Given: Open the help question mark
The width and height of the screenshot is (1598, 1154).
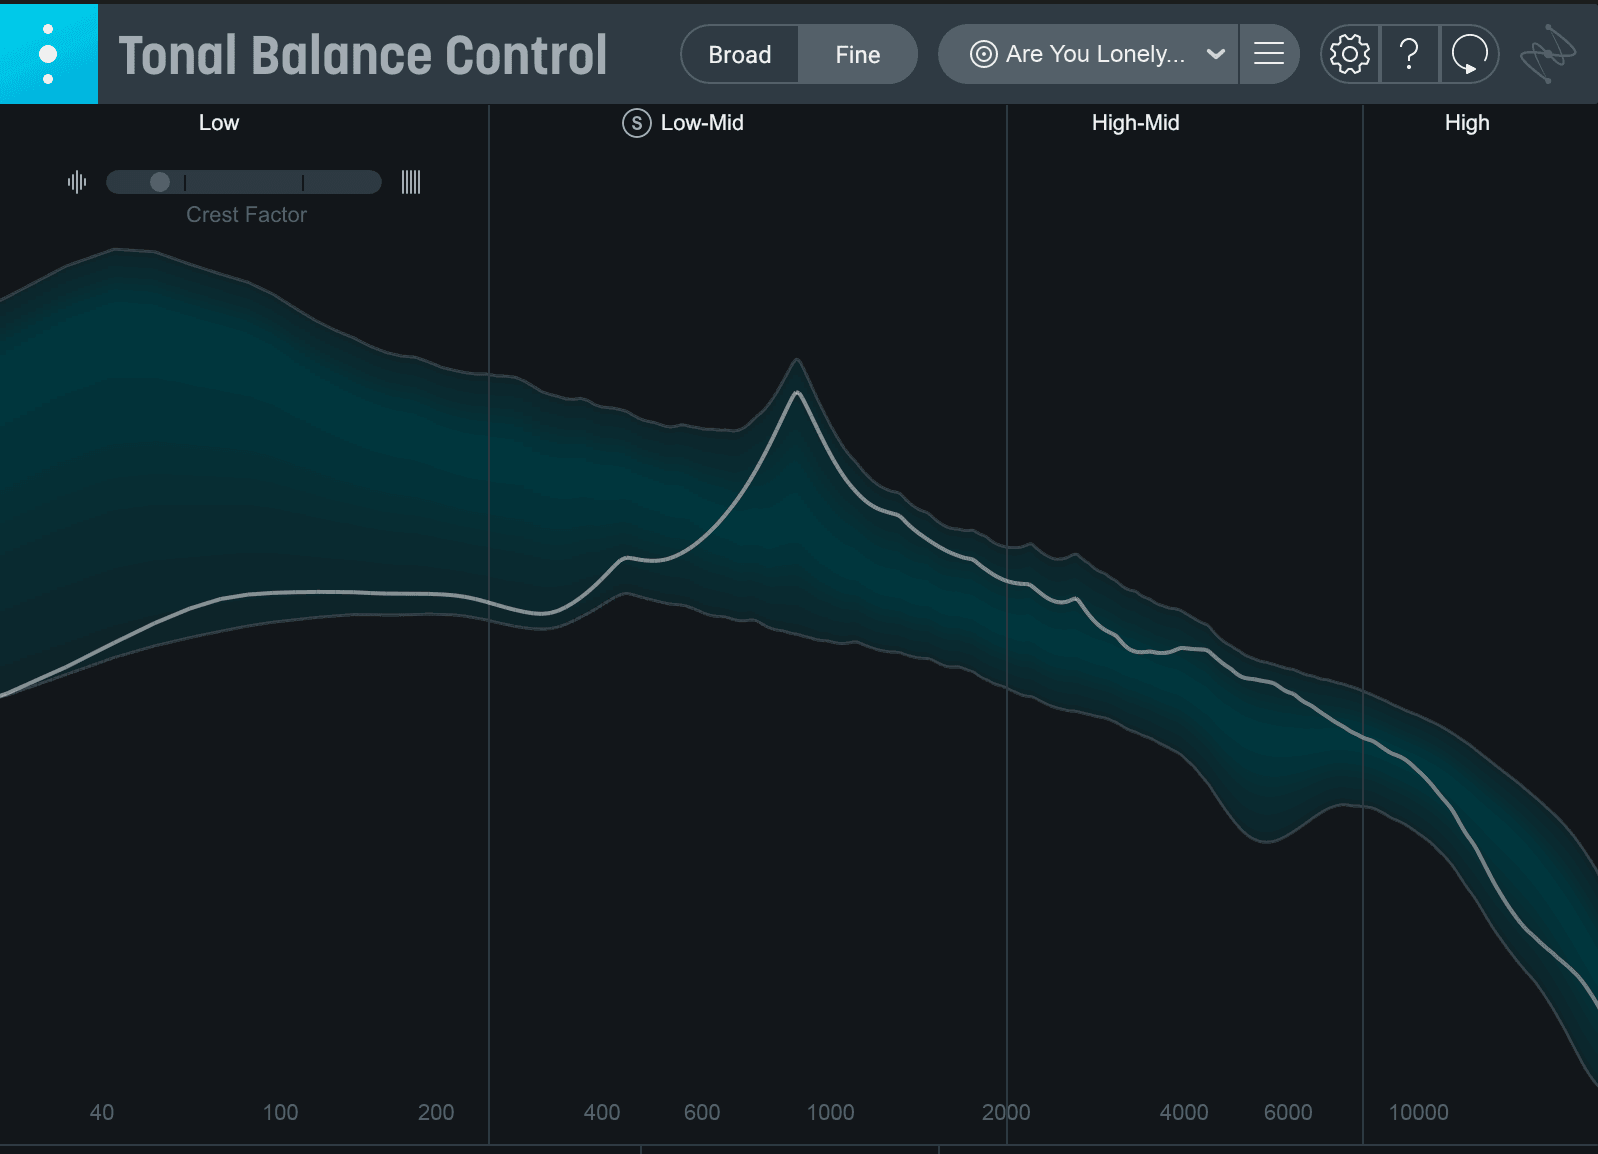Looking at the screenshot, I should click(x=1409, y=54).
